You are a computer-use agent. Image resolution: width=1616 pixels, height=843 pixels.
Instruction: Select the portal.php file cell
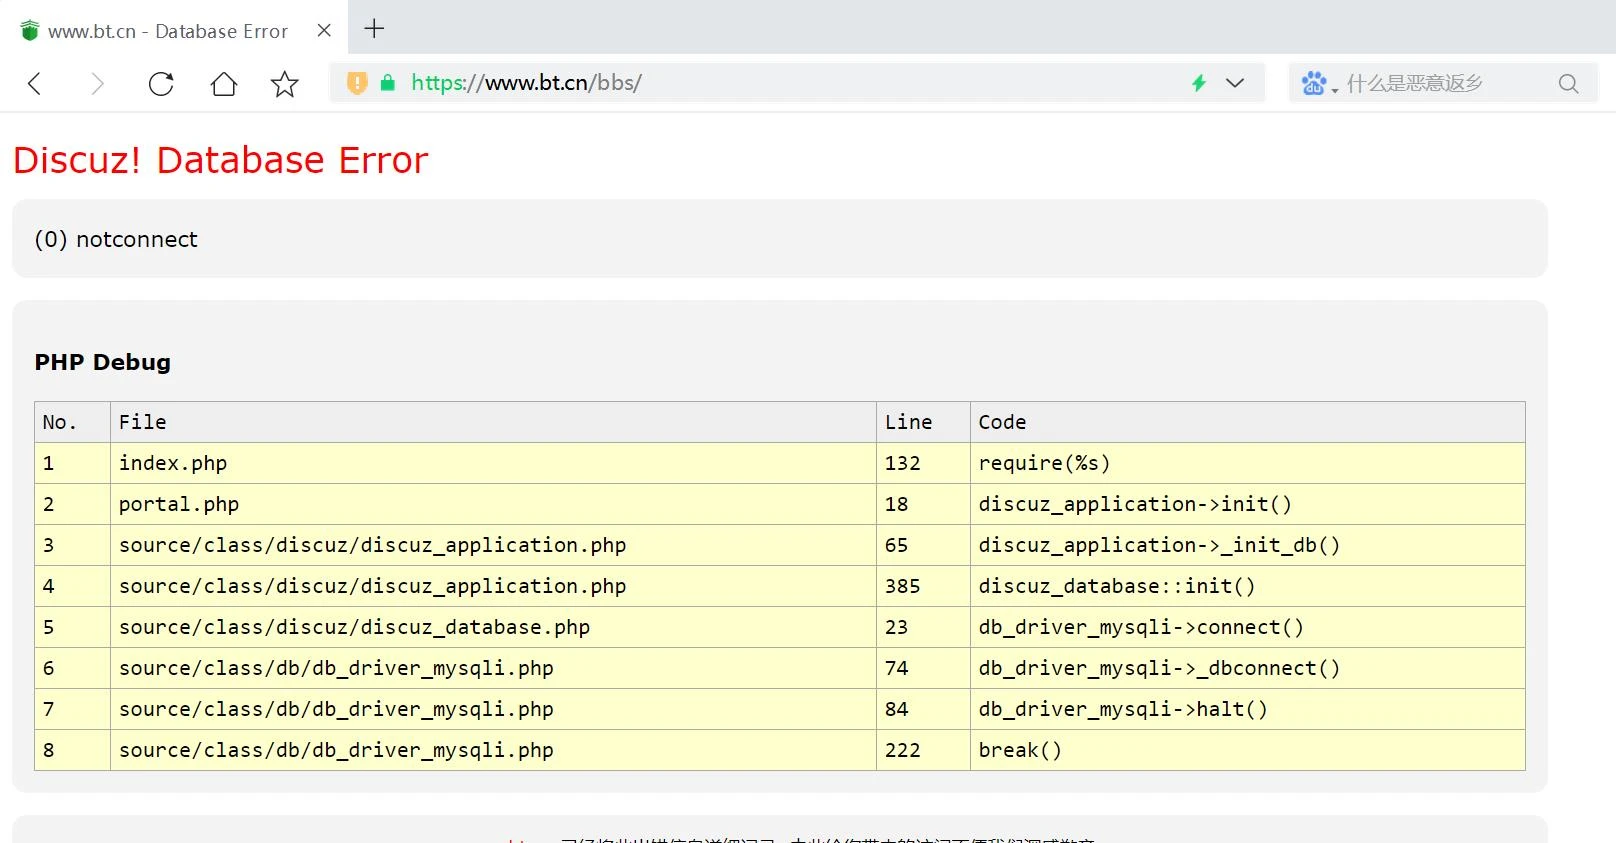(493, 504)
